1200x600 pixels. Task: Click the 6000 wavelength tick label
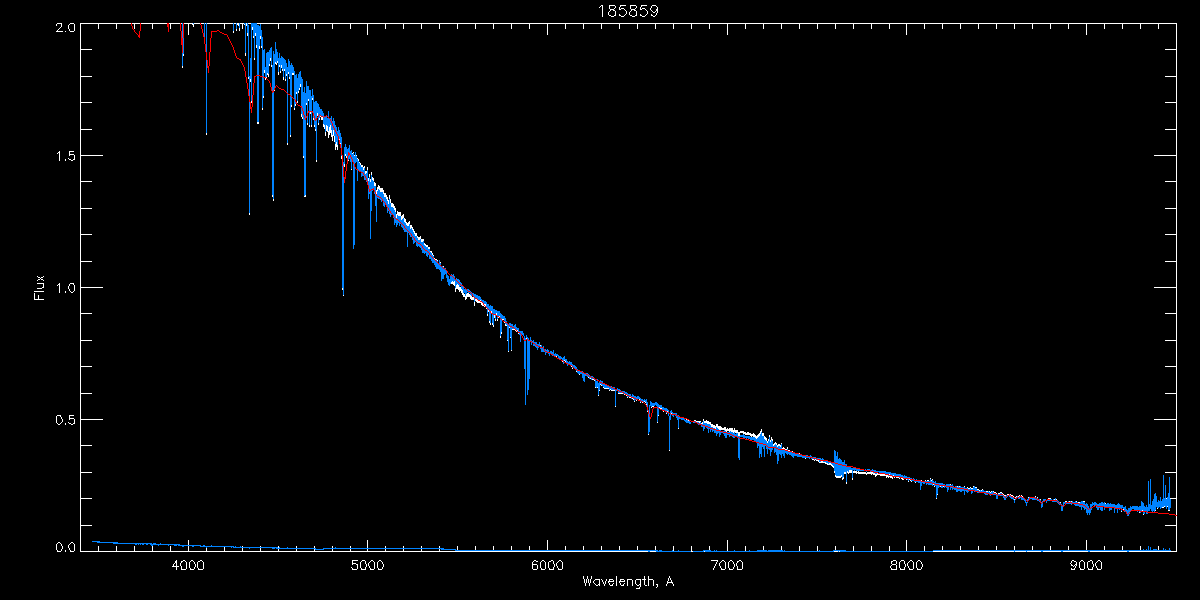547,565
